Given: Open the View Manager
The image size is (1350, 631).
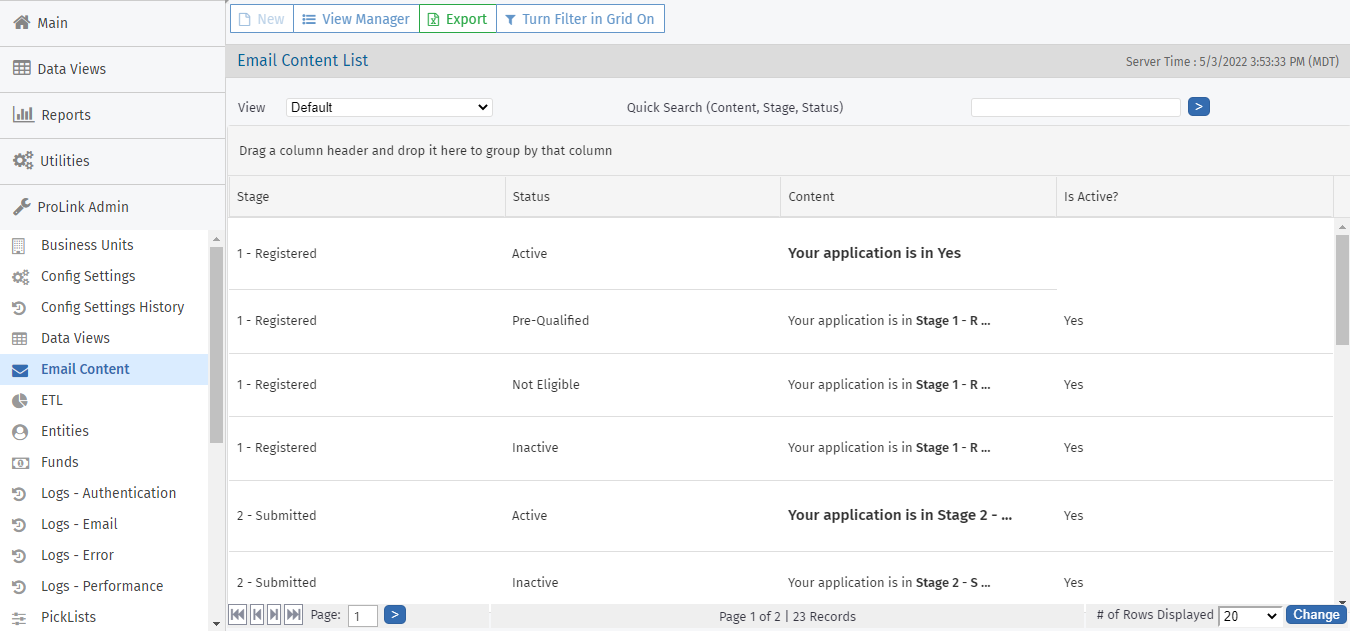Looking at the screenshot, I should [x=356, y=19].
